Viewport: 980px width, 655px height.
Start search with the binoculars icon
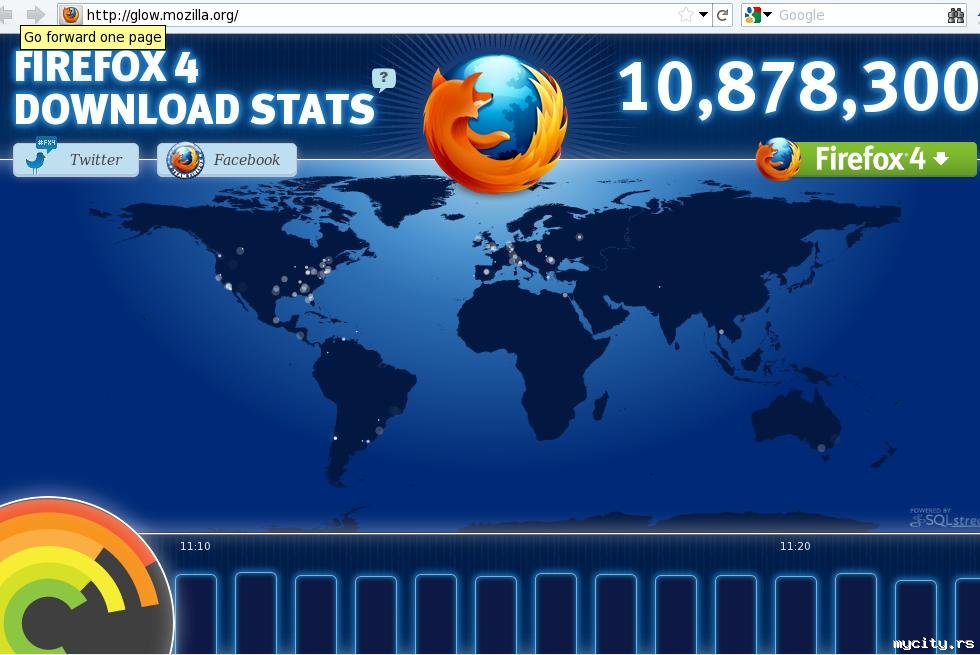point(956,15)
